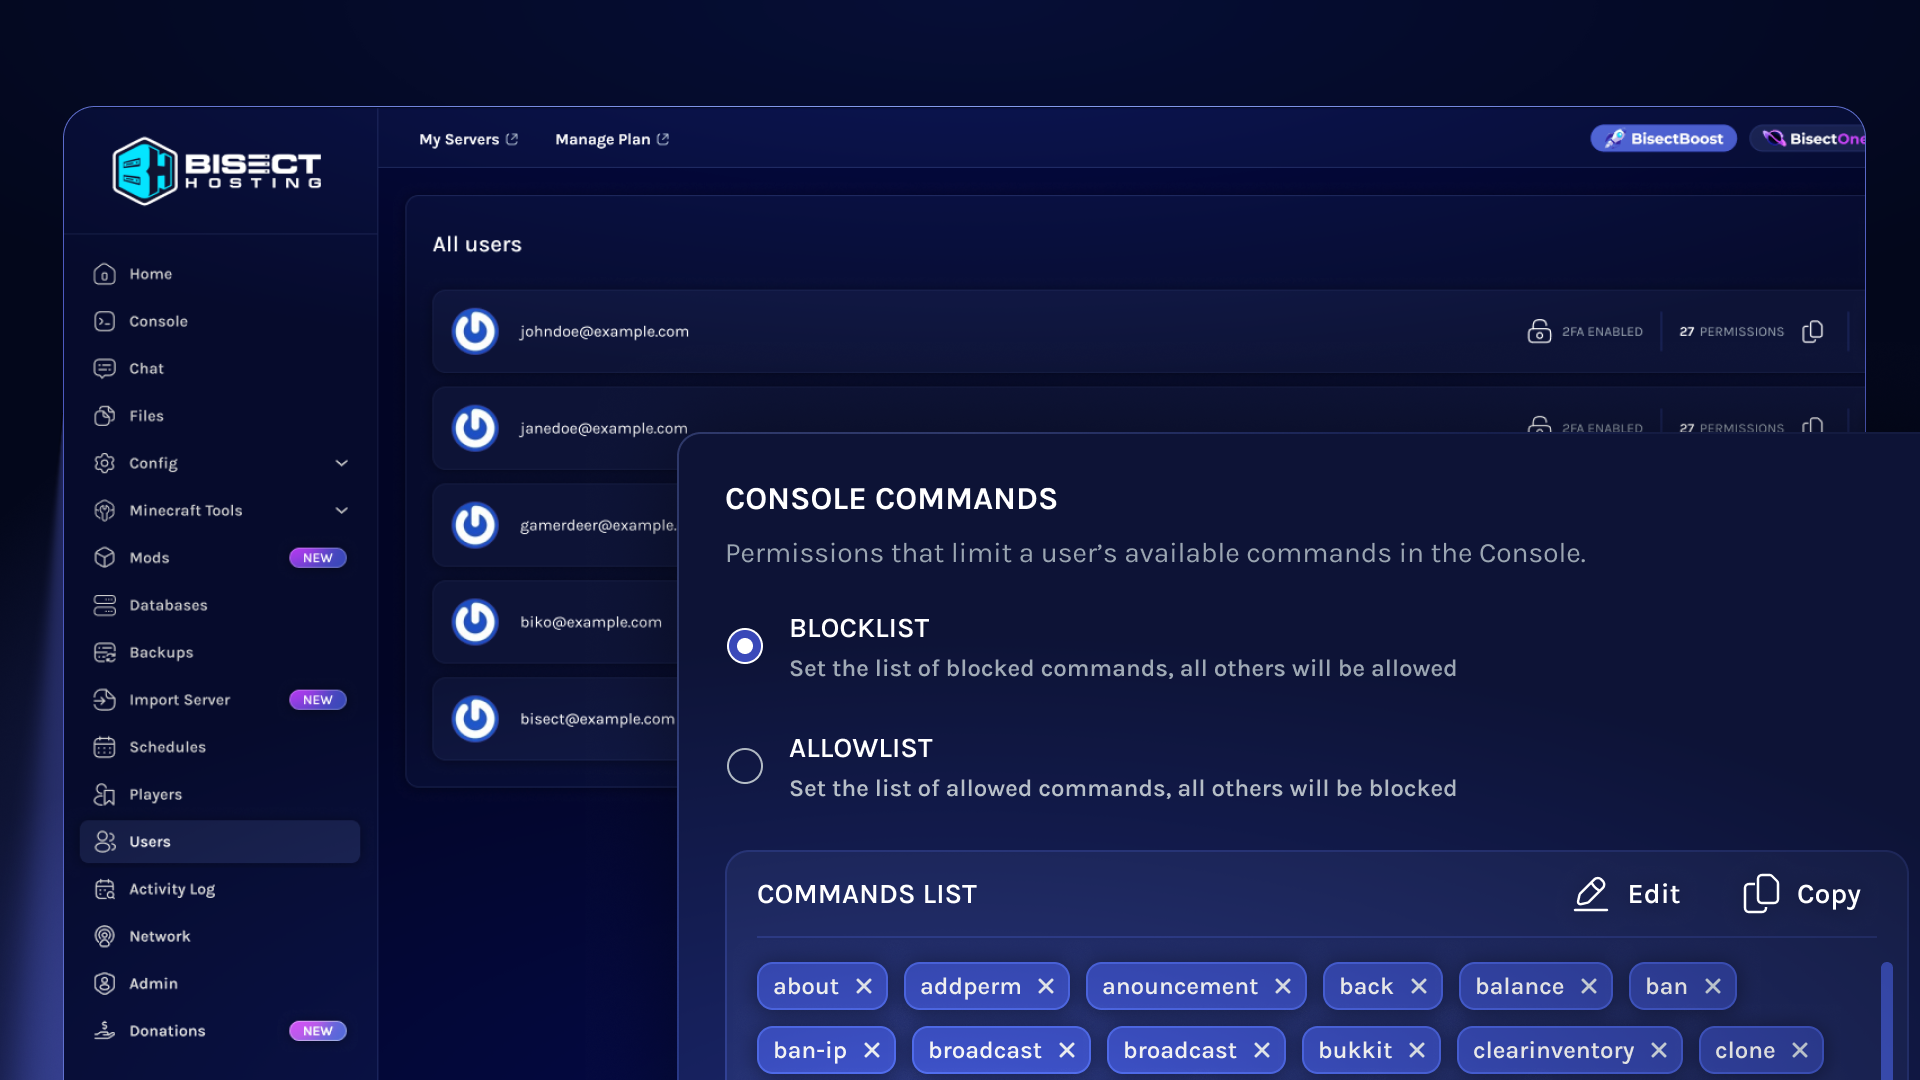Open My Servers link

tap(469, 139)
